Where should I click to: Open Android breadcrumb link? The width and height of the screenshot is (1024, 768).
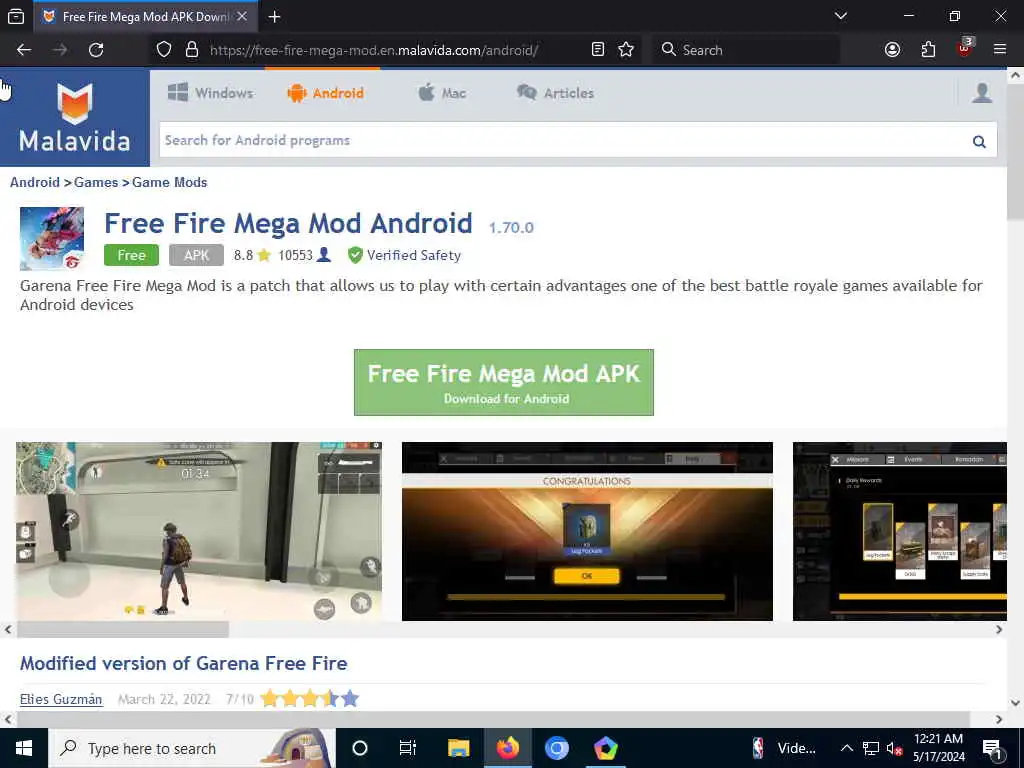(x=35, y=182)
